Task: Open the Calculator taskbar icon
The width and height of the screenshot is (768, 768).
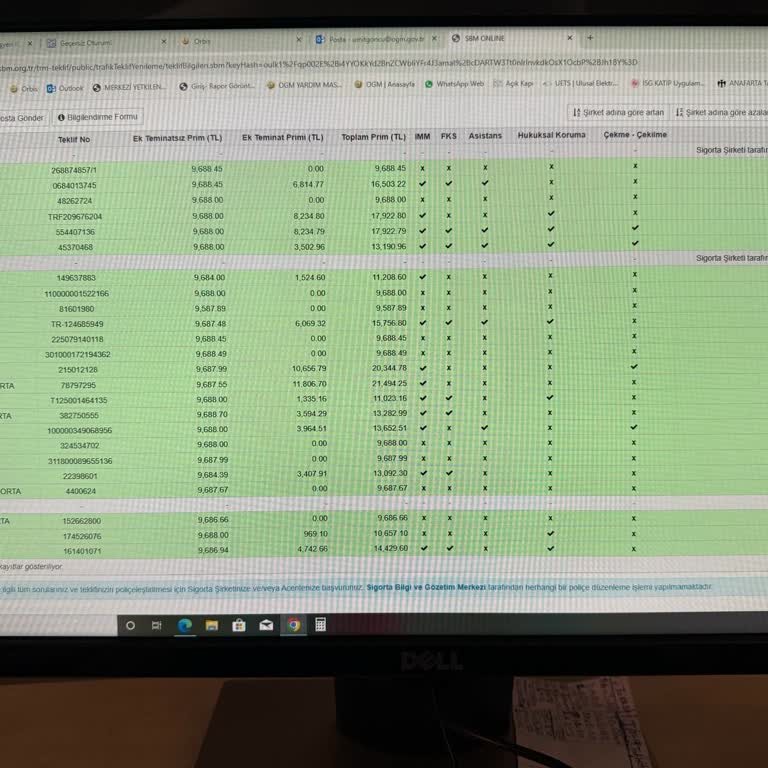Action: 320,624
